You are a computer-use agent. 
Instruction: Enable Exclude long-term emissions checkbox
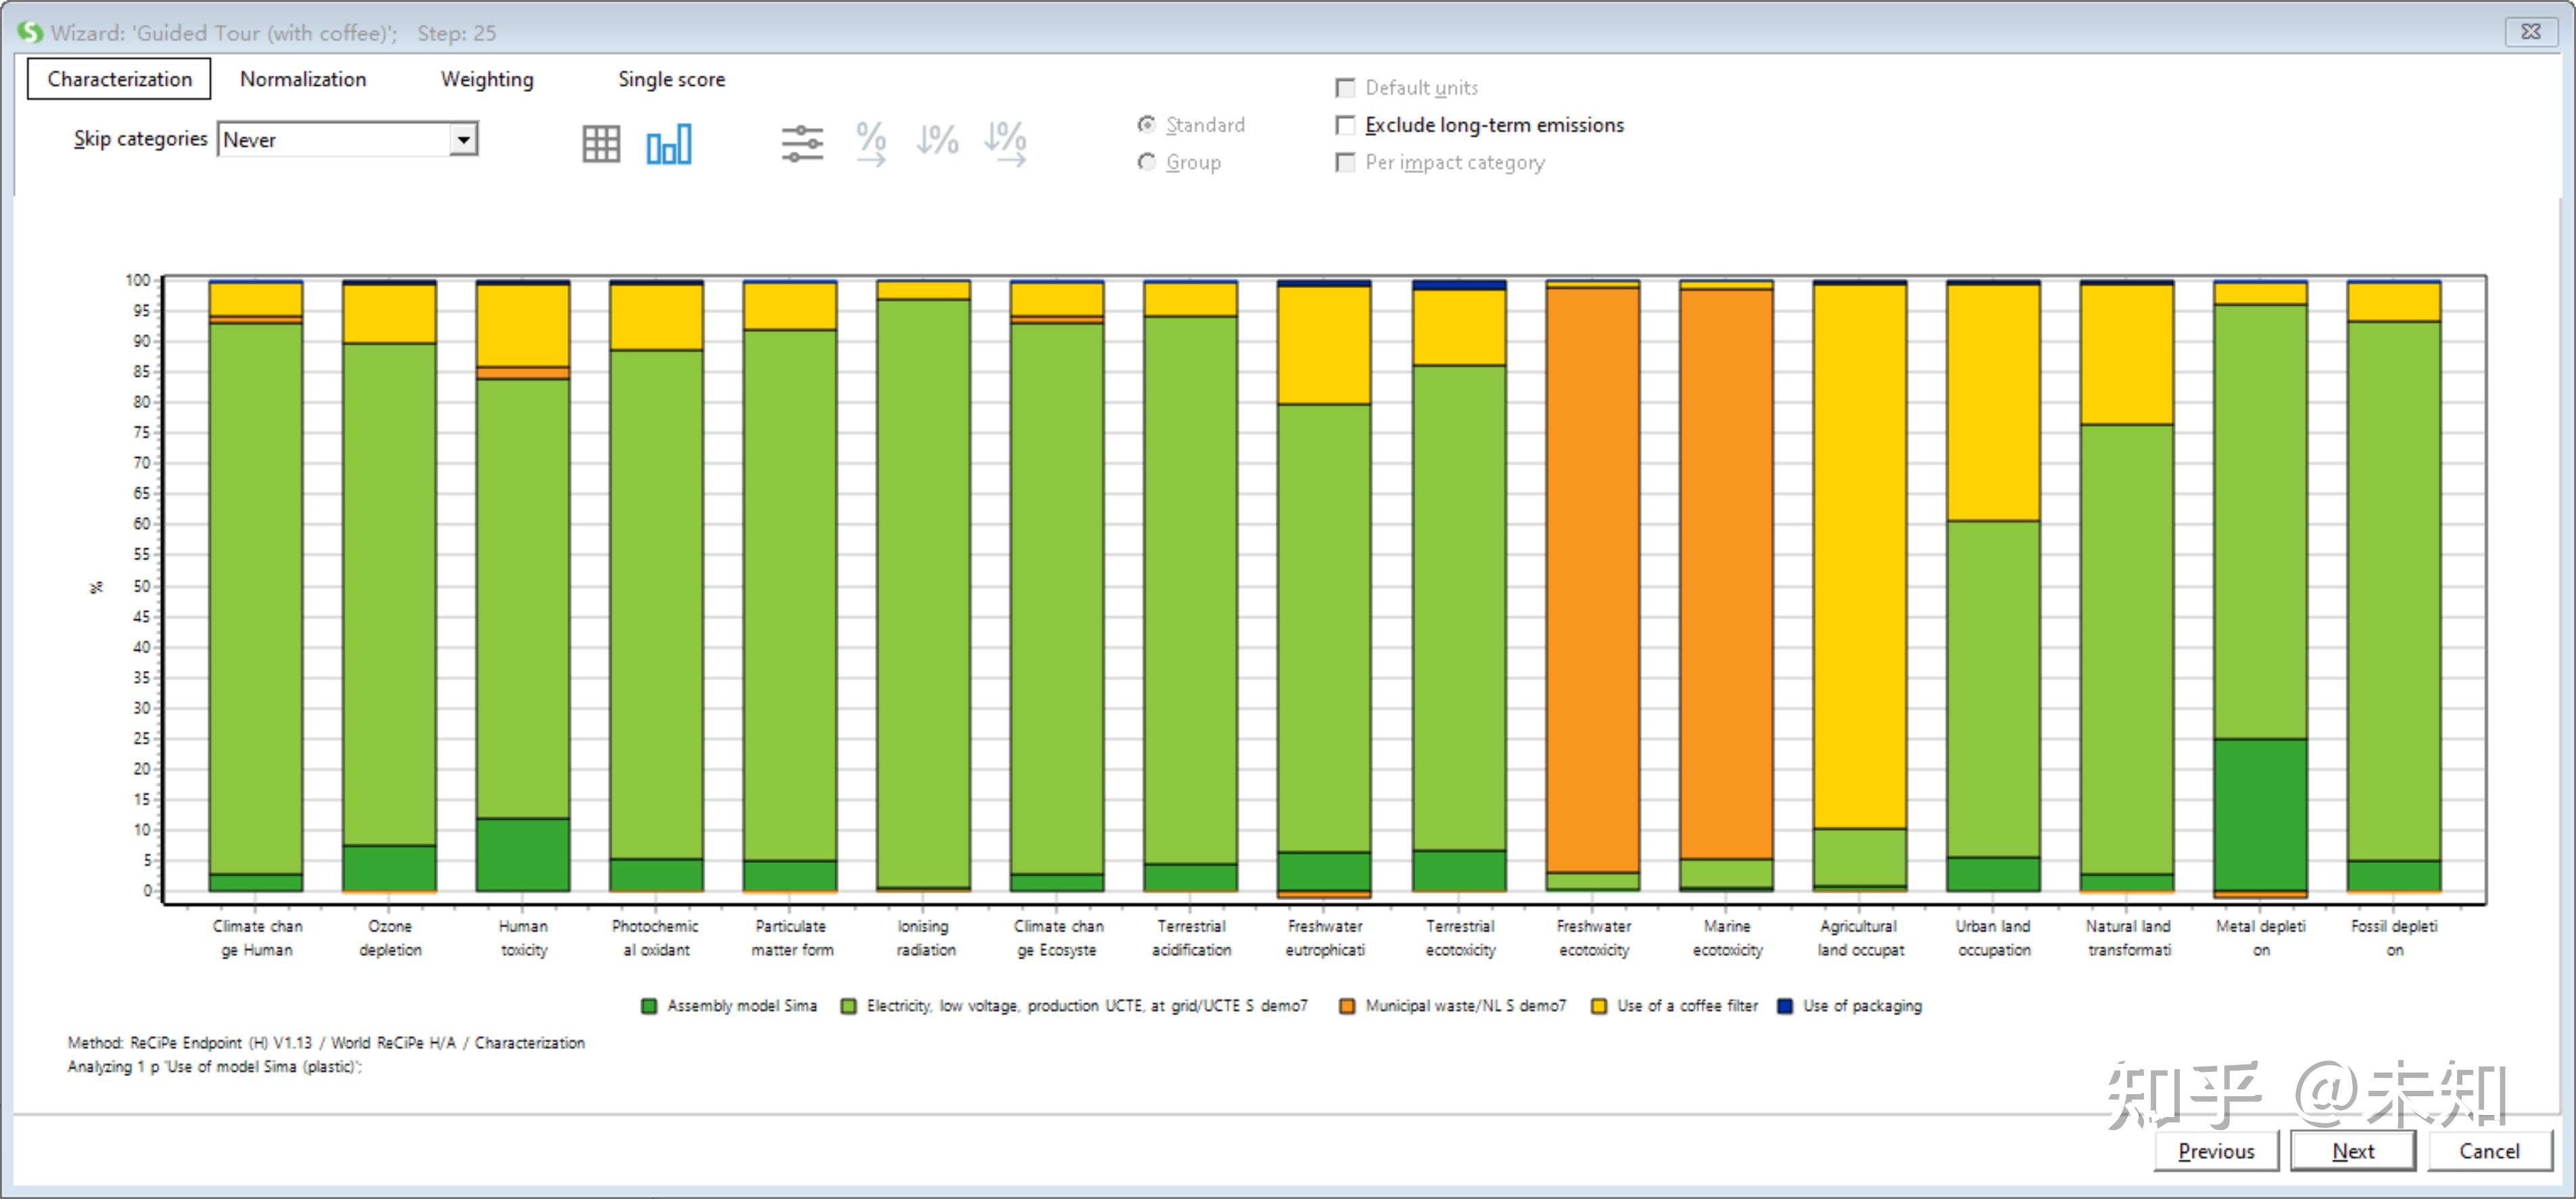1346,125
